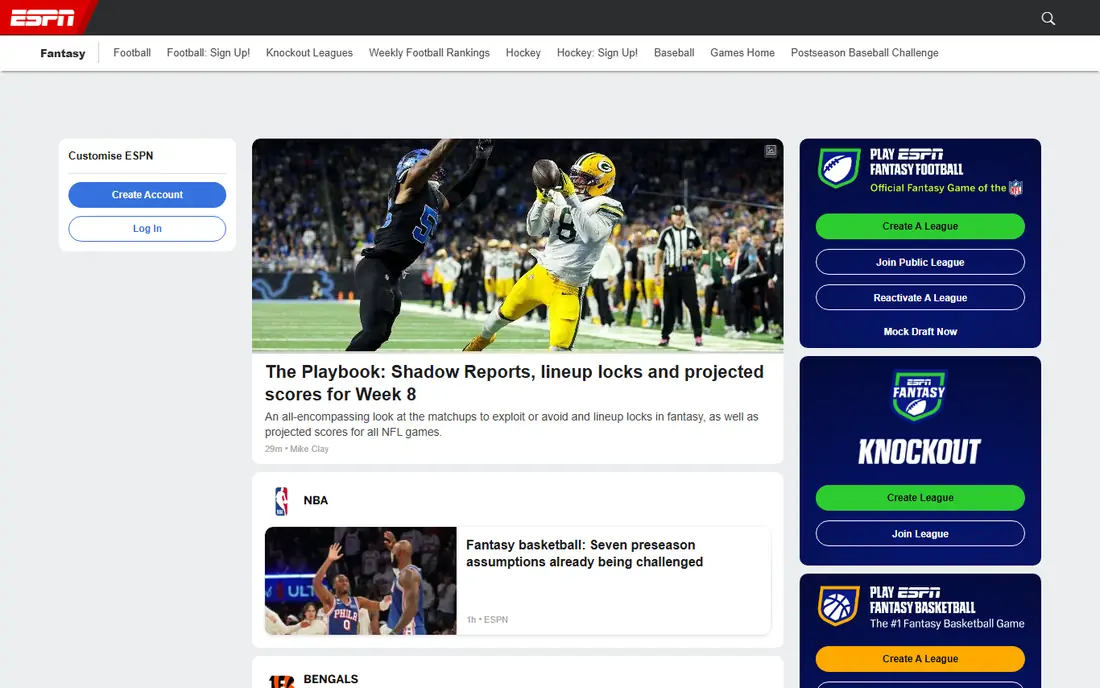
Task: Click the KNOCKOUT title graphic
Action: click(919, 452)
